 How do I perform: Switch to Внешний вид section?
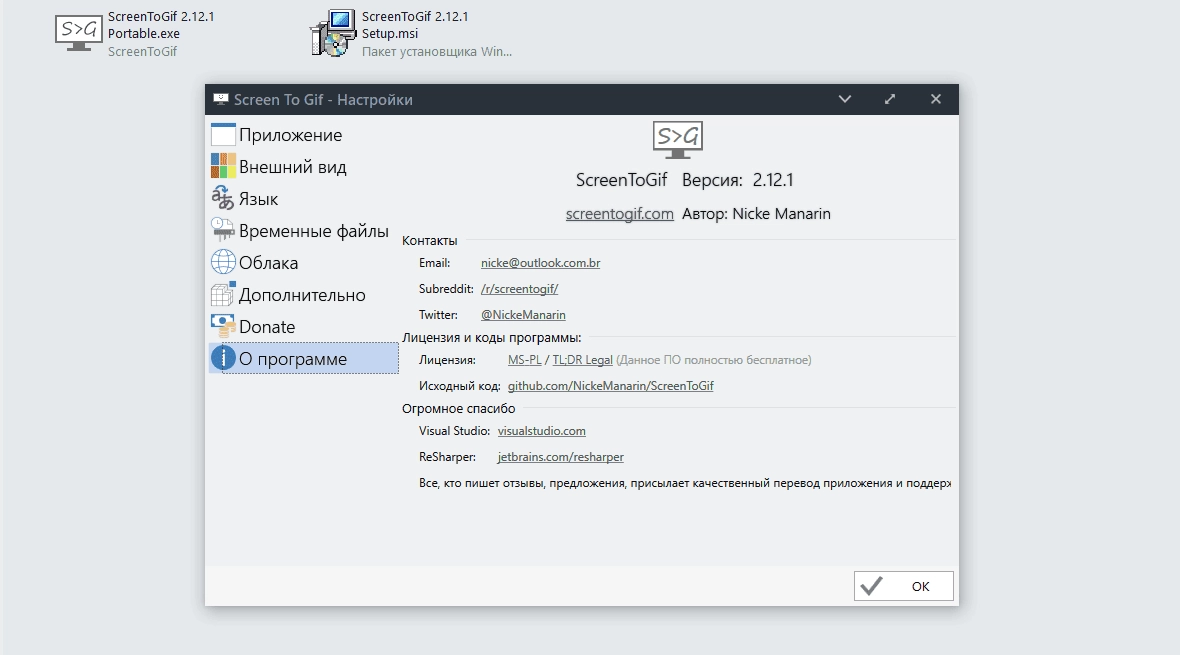coord(293,167)
